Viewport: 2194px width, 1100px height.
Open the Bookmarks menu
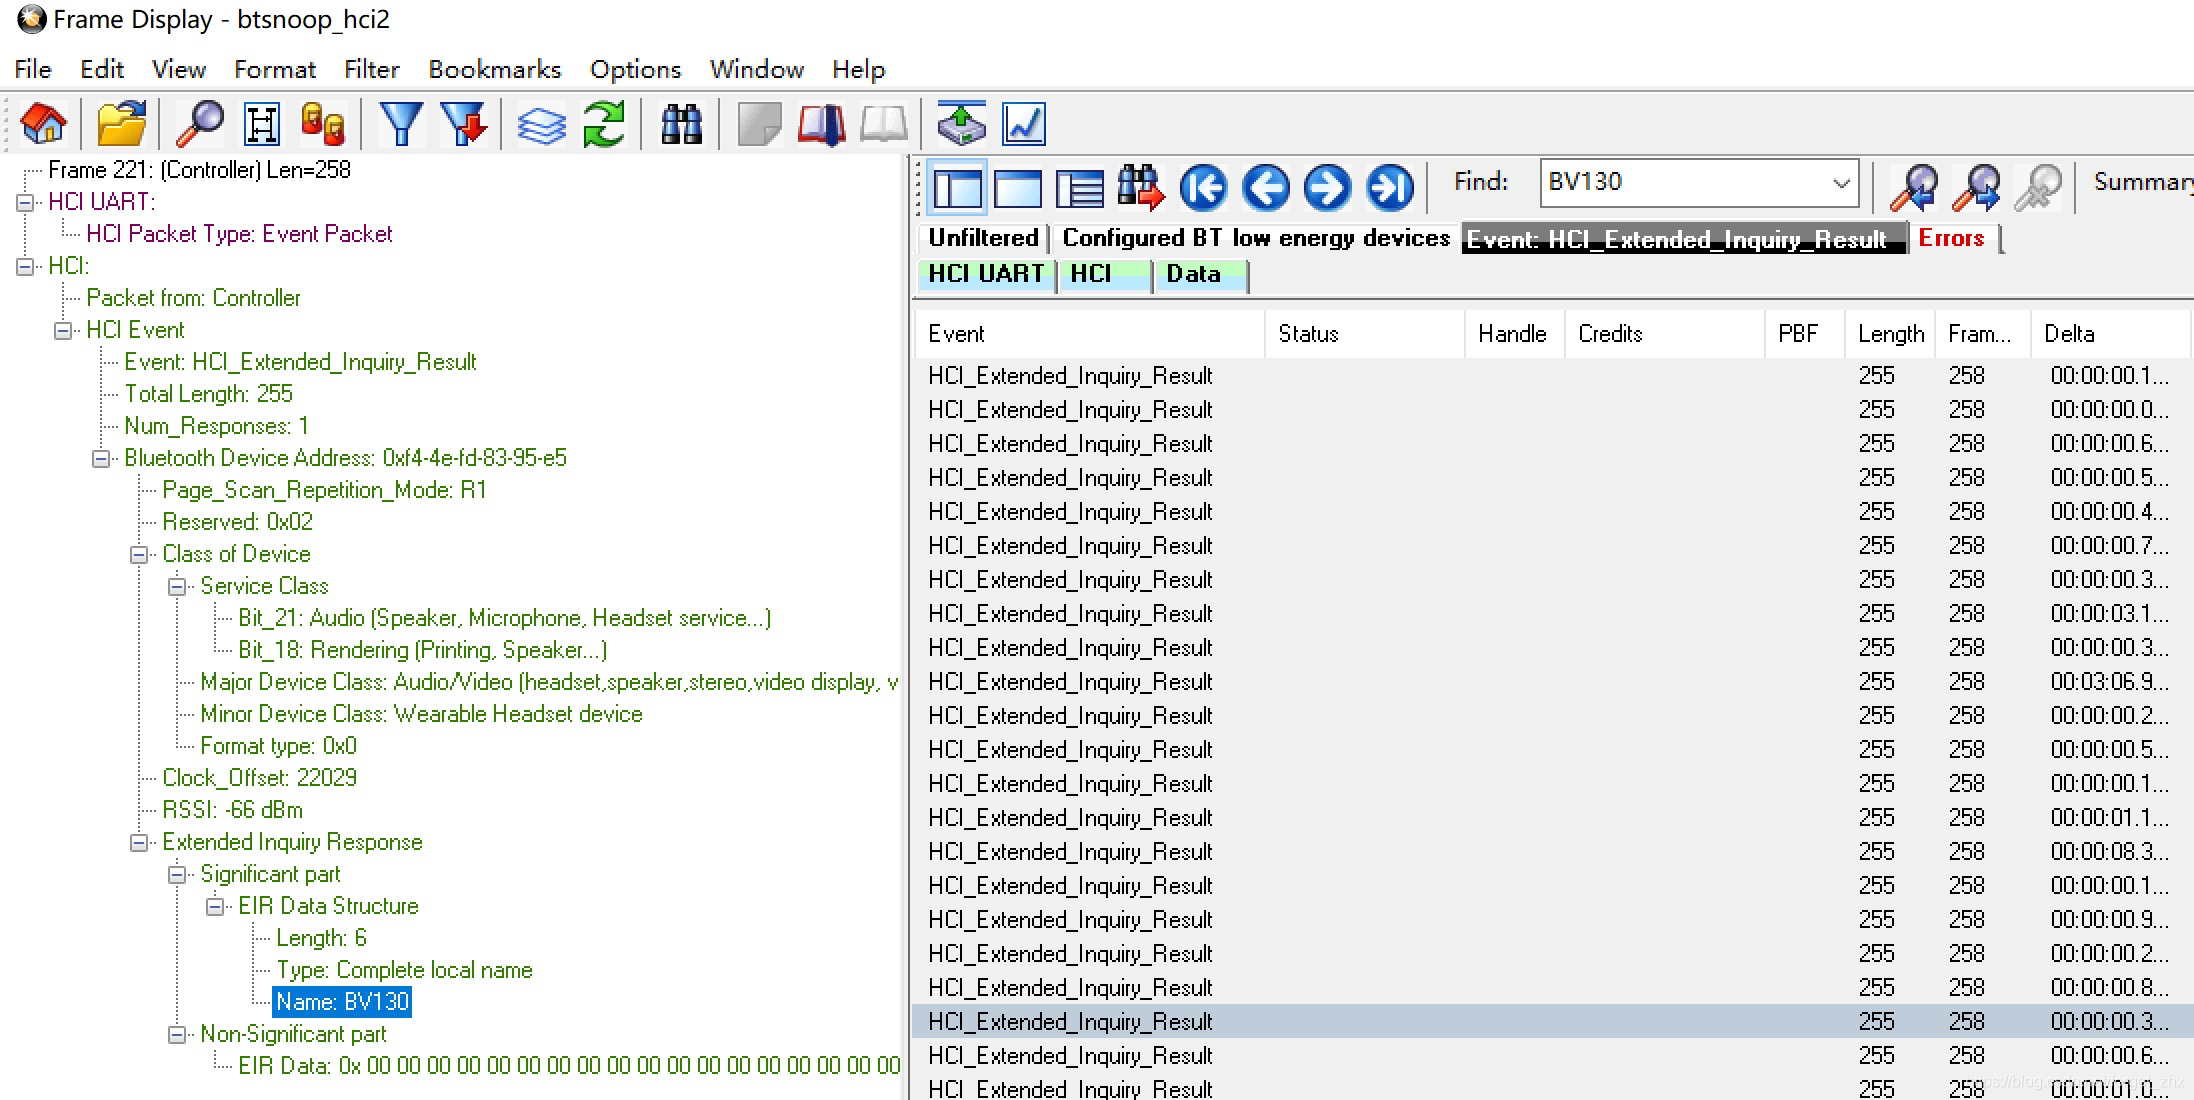494,69
